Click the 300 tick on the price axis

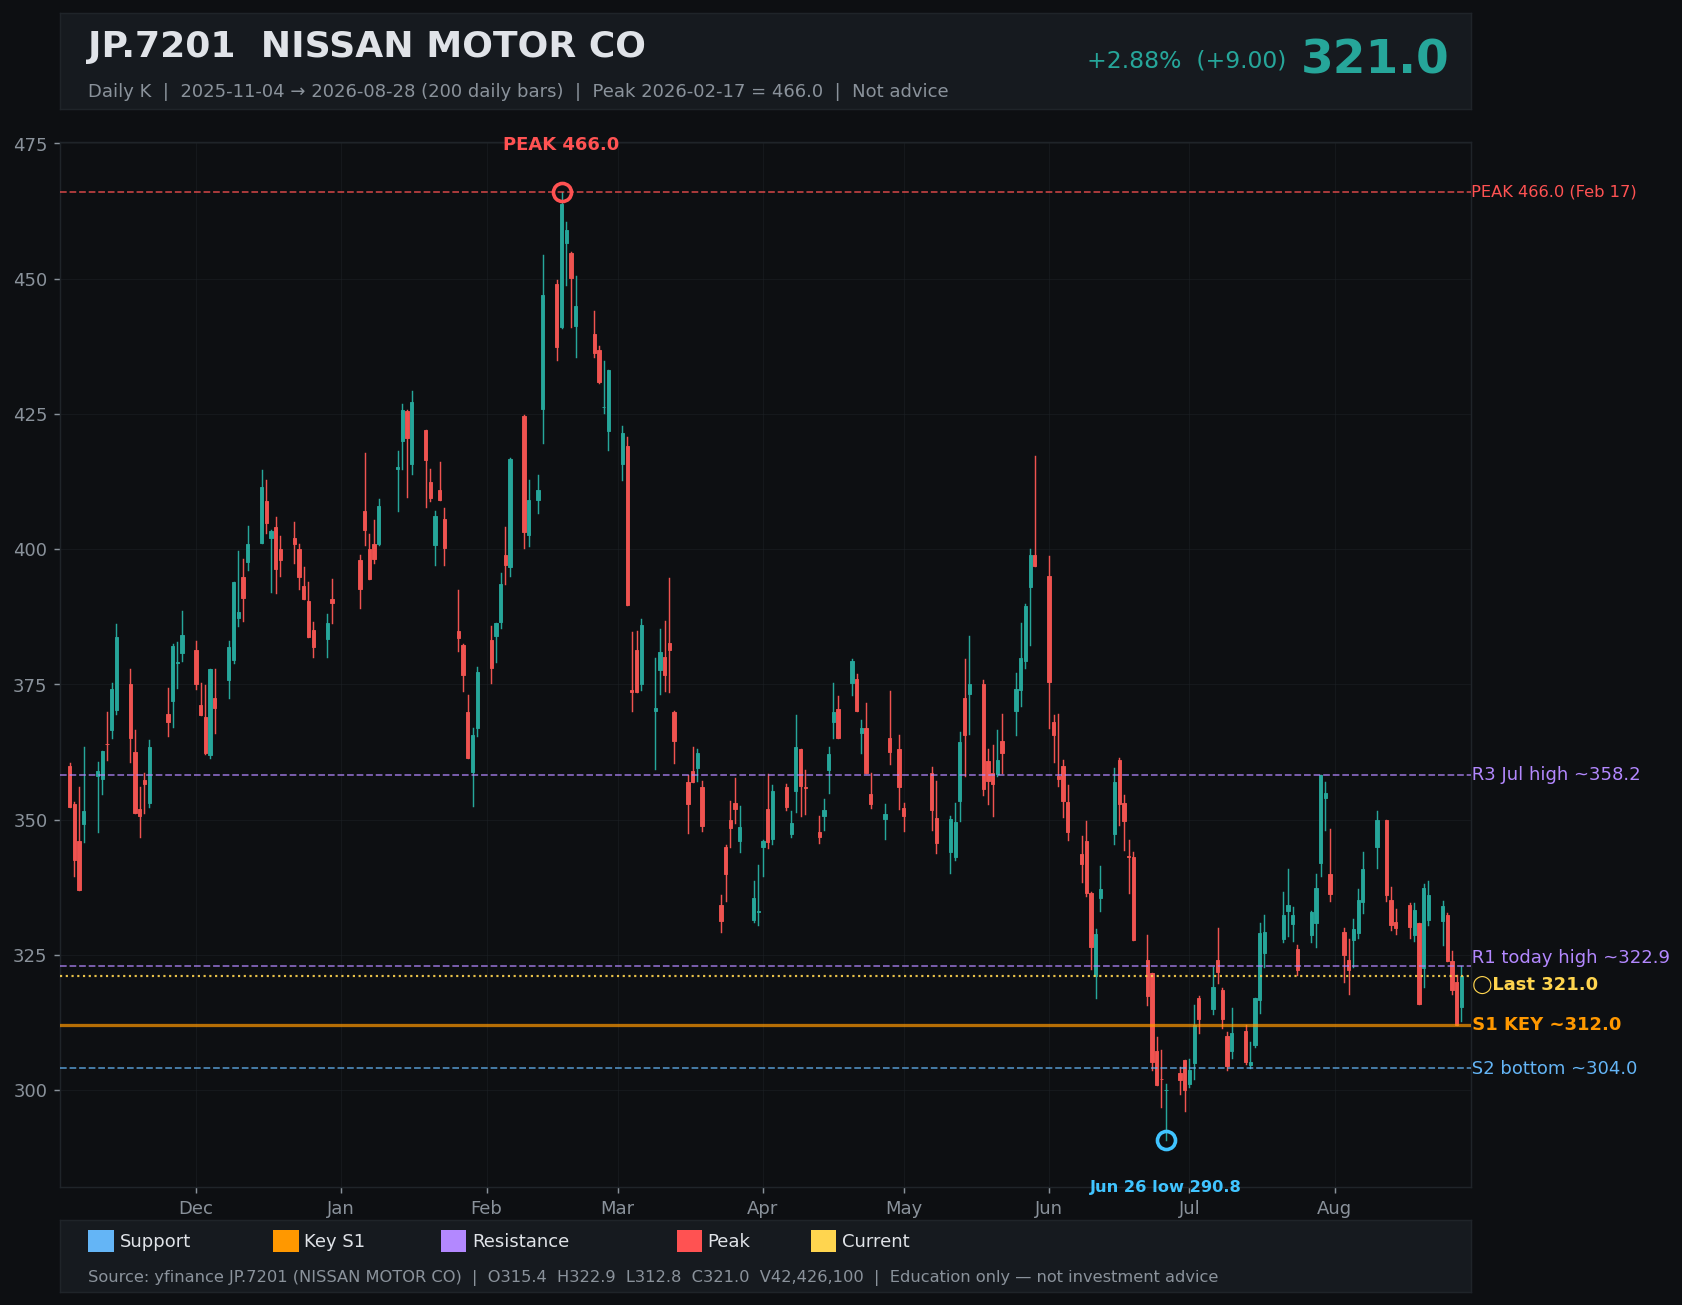[x=31, y=1091]
